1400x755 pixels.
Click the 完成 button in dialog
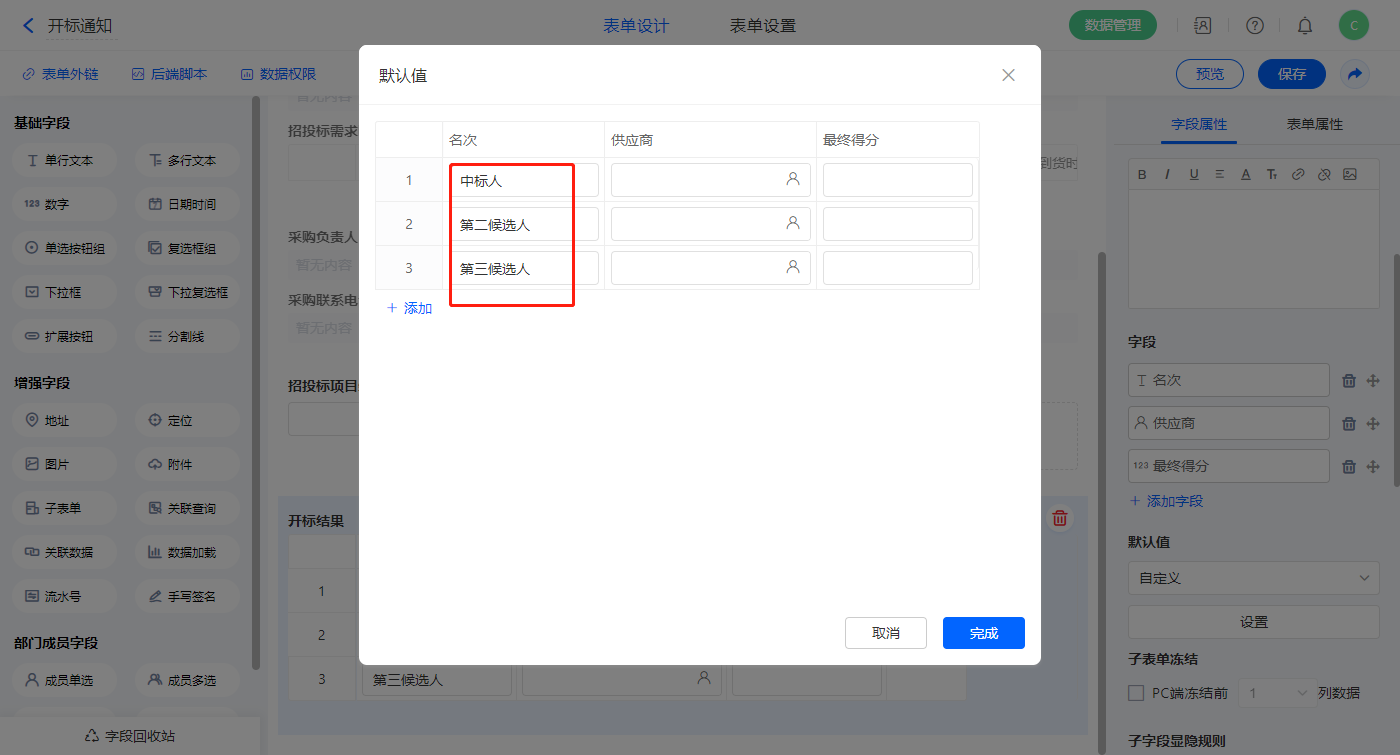pyautogui.click(x=983, y=633)
